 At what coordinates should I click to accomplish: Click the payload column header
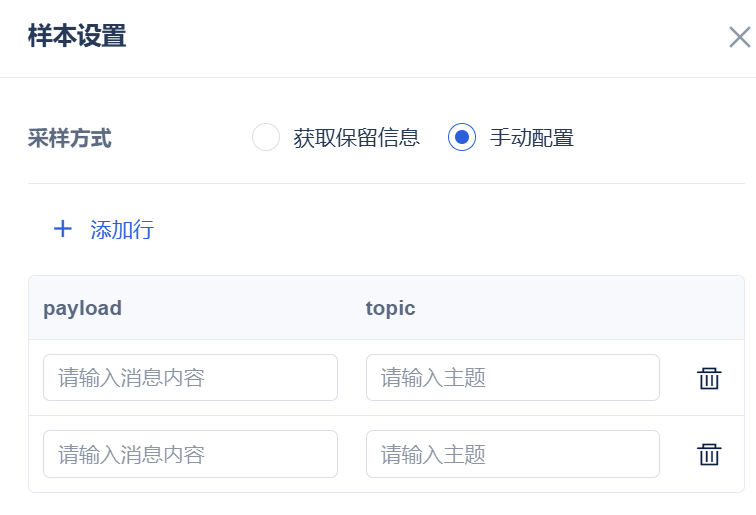(82, 308)
